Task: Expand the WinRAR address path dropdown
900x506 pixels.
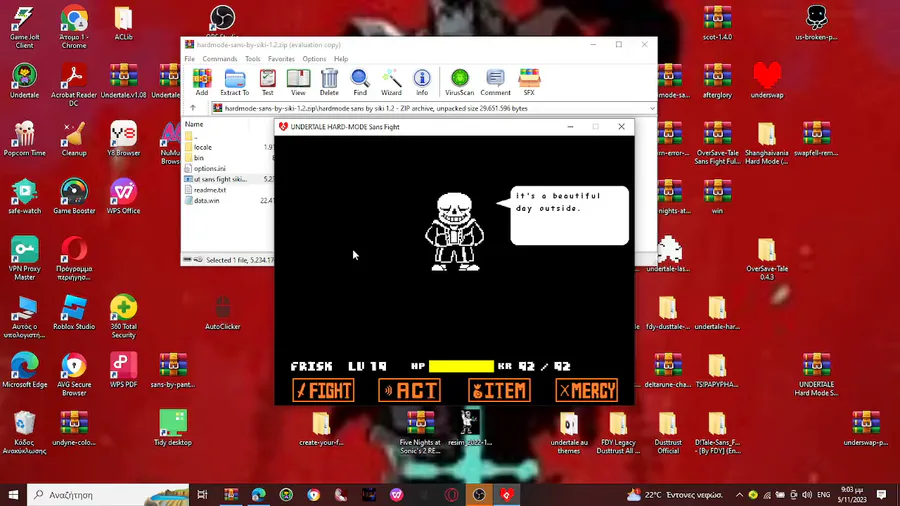Action: tap(652, 108)
